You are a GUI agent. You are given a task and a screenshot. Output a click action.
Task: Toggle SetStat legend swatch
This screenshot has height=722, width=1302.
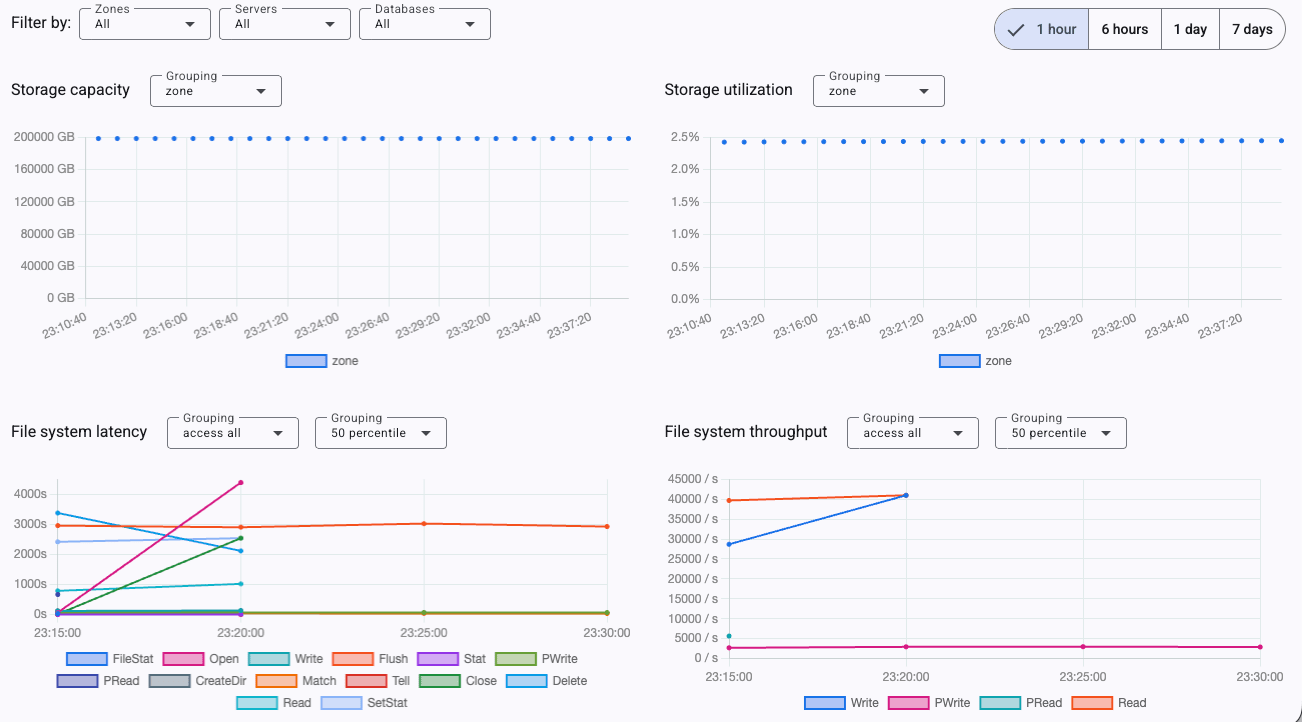point(340,703)
